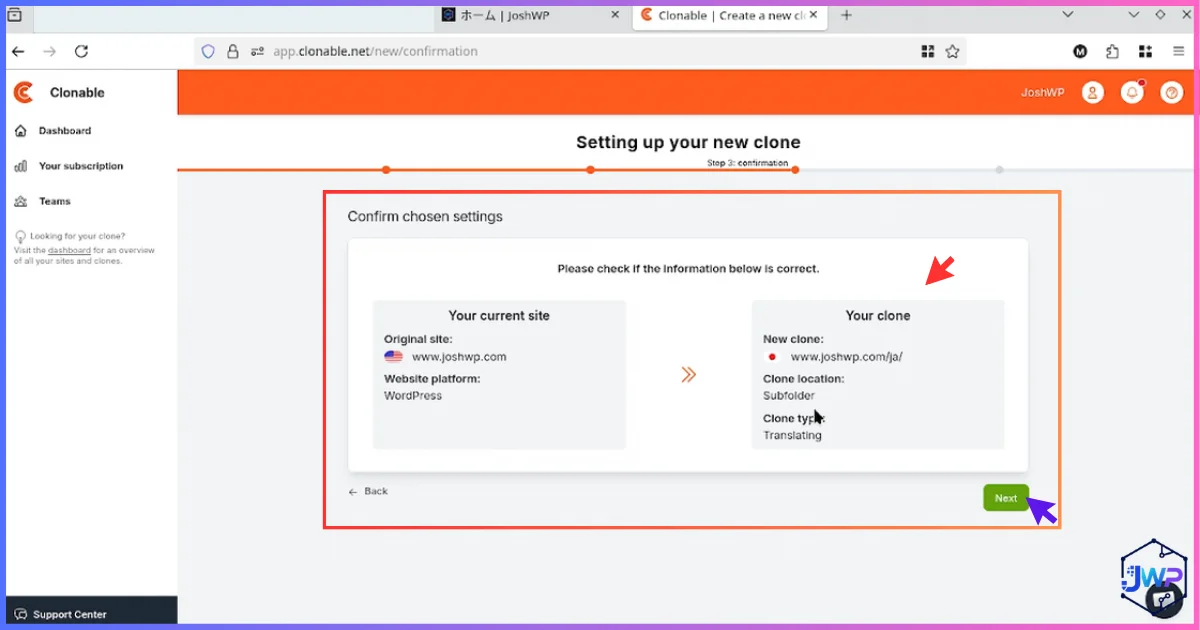Screen dimensions: 1200x630
Task: Click the US flag beside www.joshwp.com
Action: click(394, 356)
